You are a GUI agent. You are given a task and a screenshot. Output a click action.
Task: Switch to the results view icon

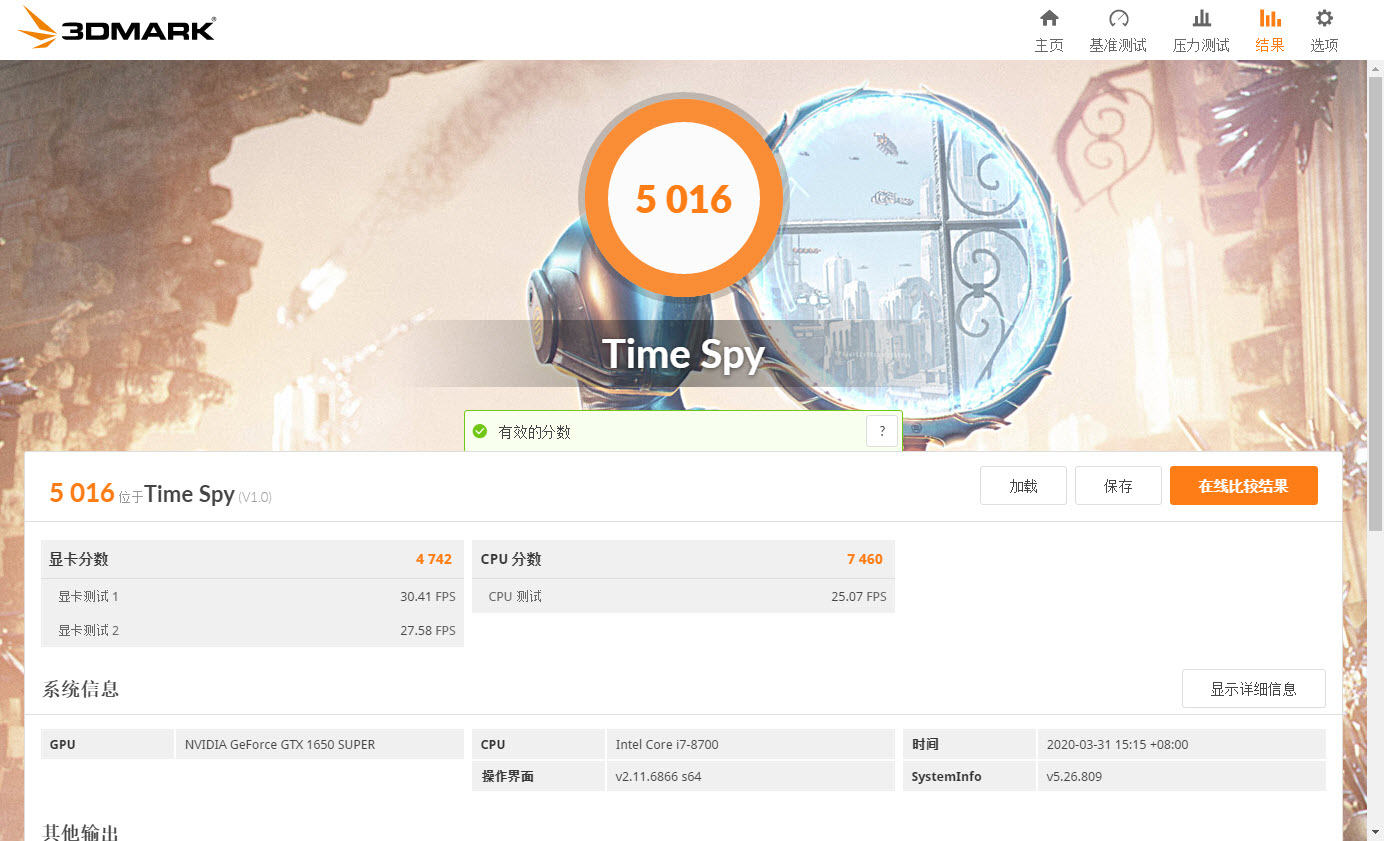1269,29
